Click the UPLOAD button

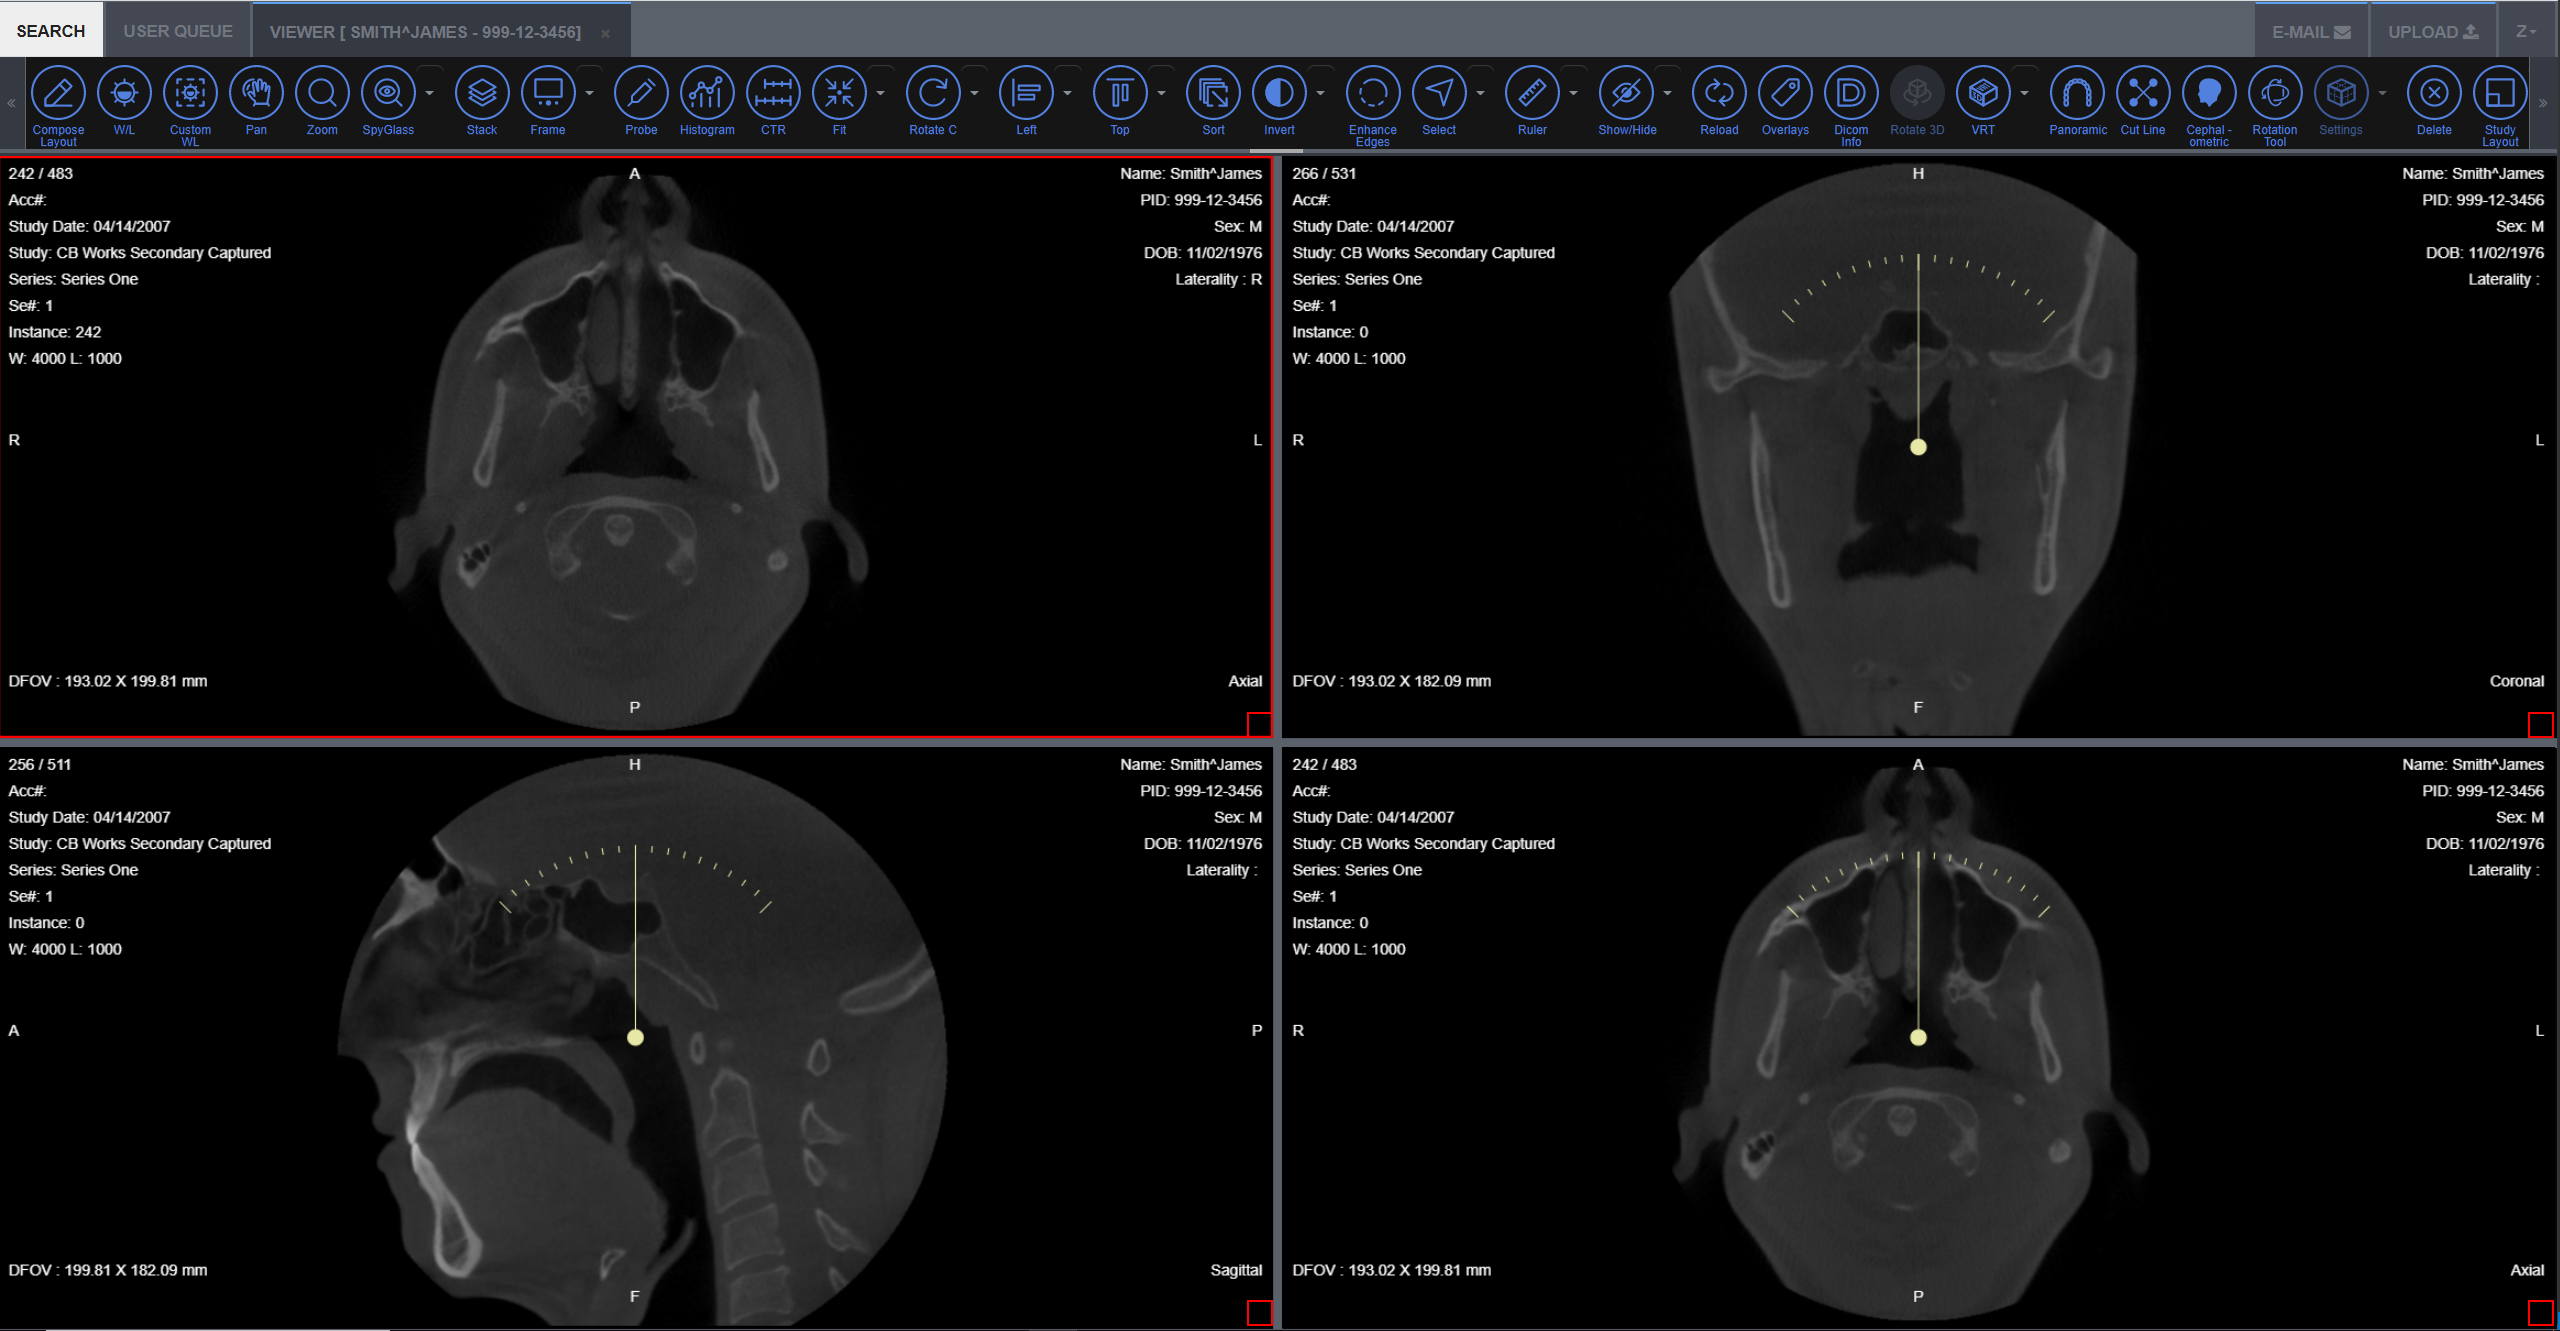[x=2432, y=32]
